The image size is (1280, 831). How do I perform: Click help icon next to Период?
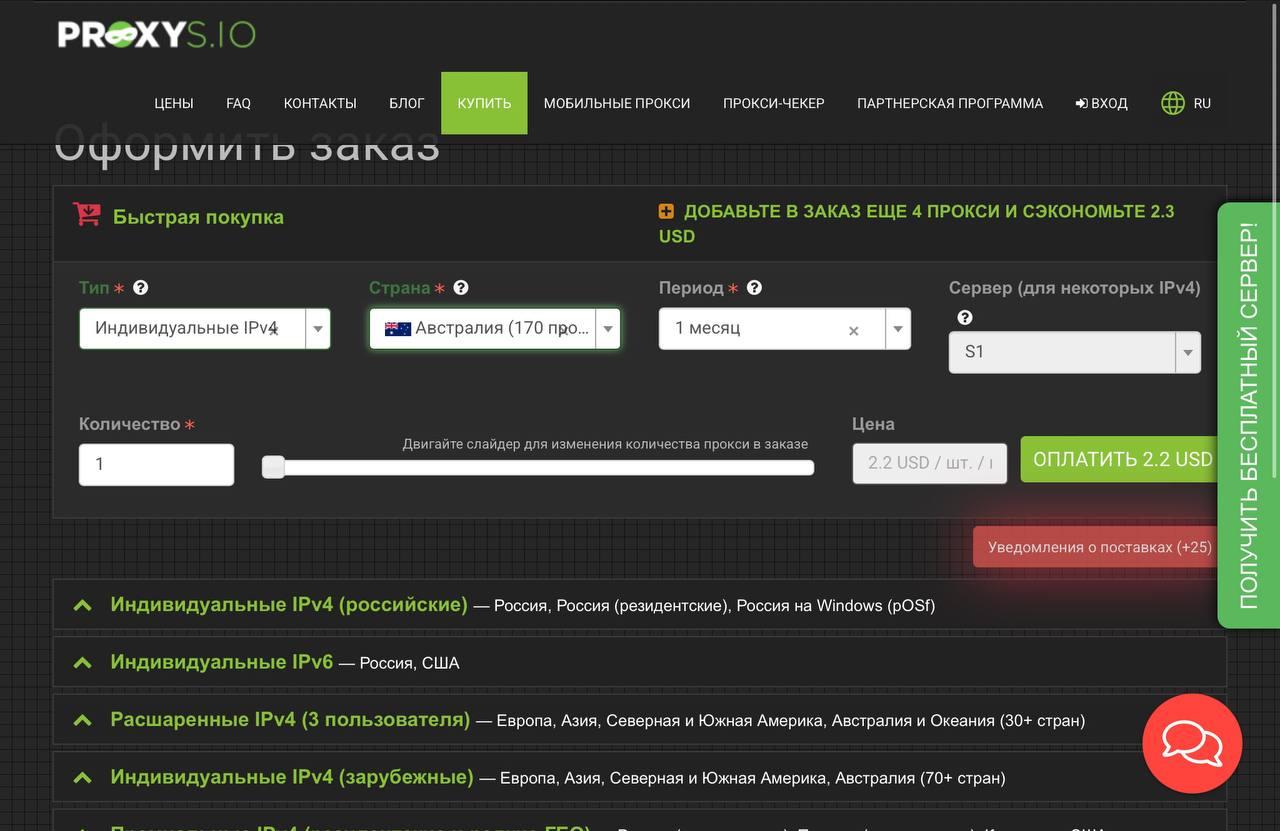point(755,288)
